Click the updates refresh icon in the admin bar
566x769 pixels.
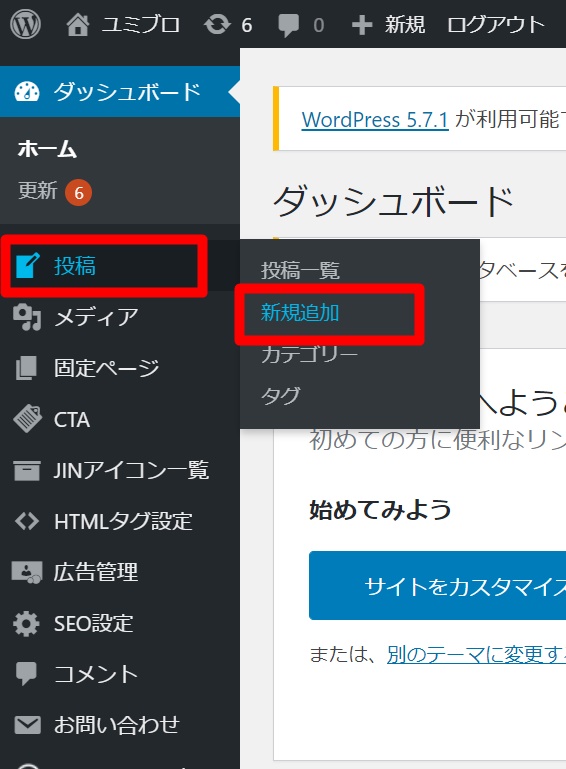pos(217,24)
